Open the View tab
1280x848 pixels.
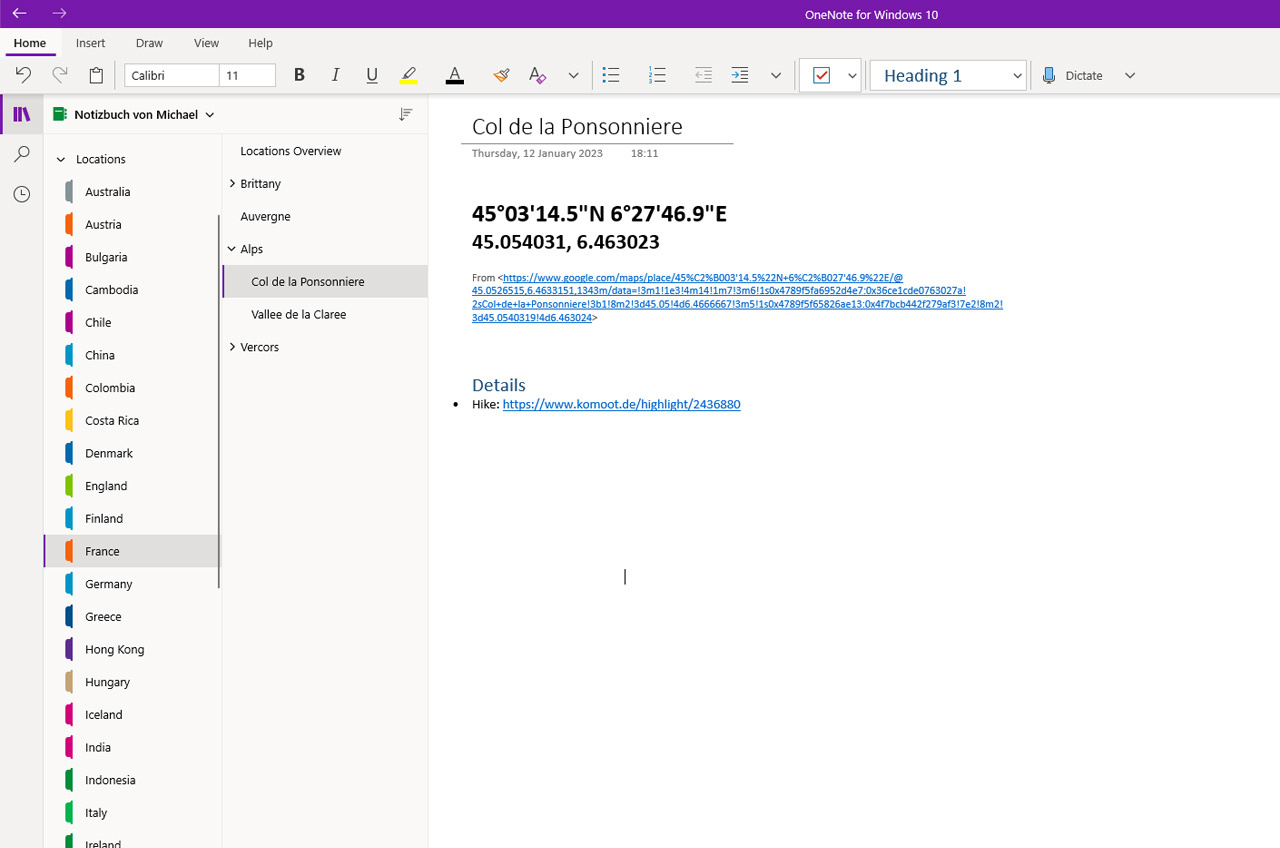pyautogui.click(x=206, y=43)
